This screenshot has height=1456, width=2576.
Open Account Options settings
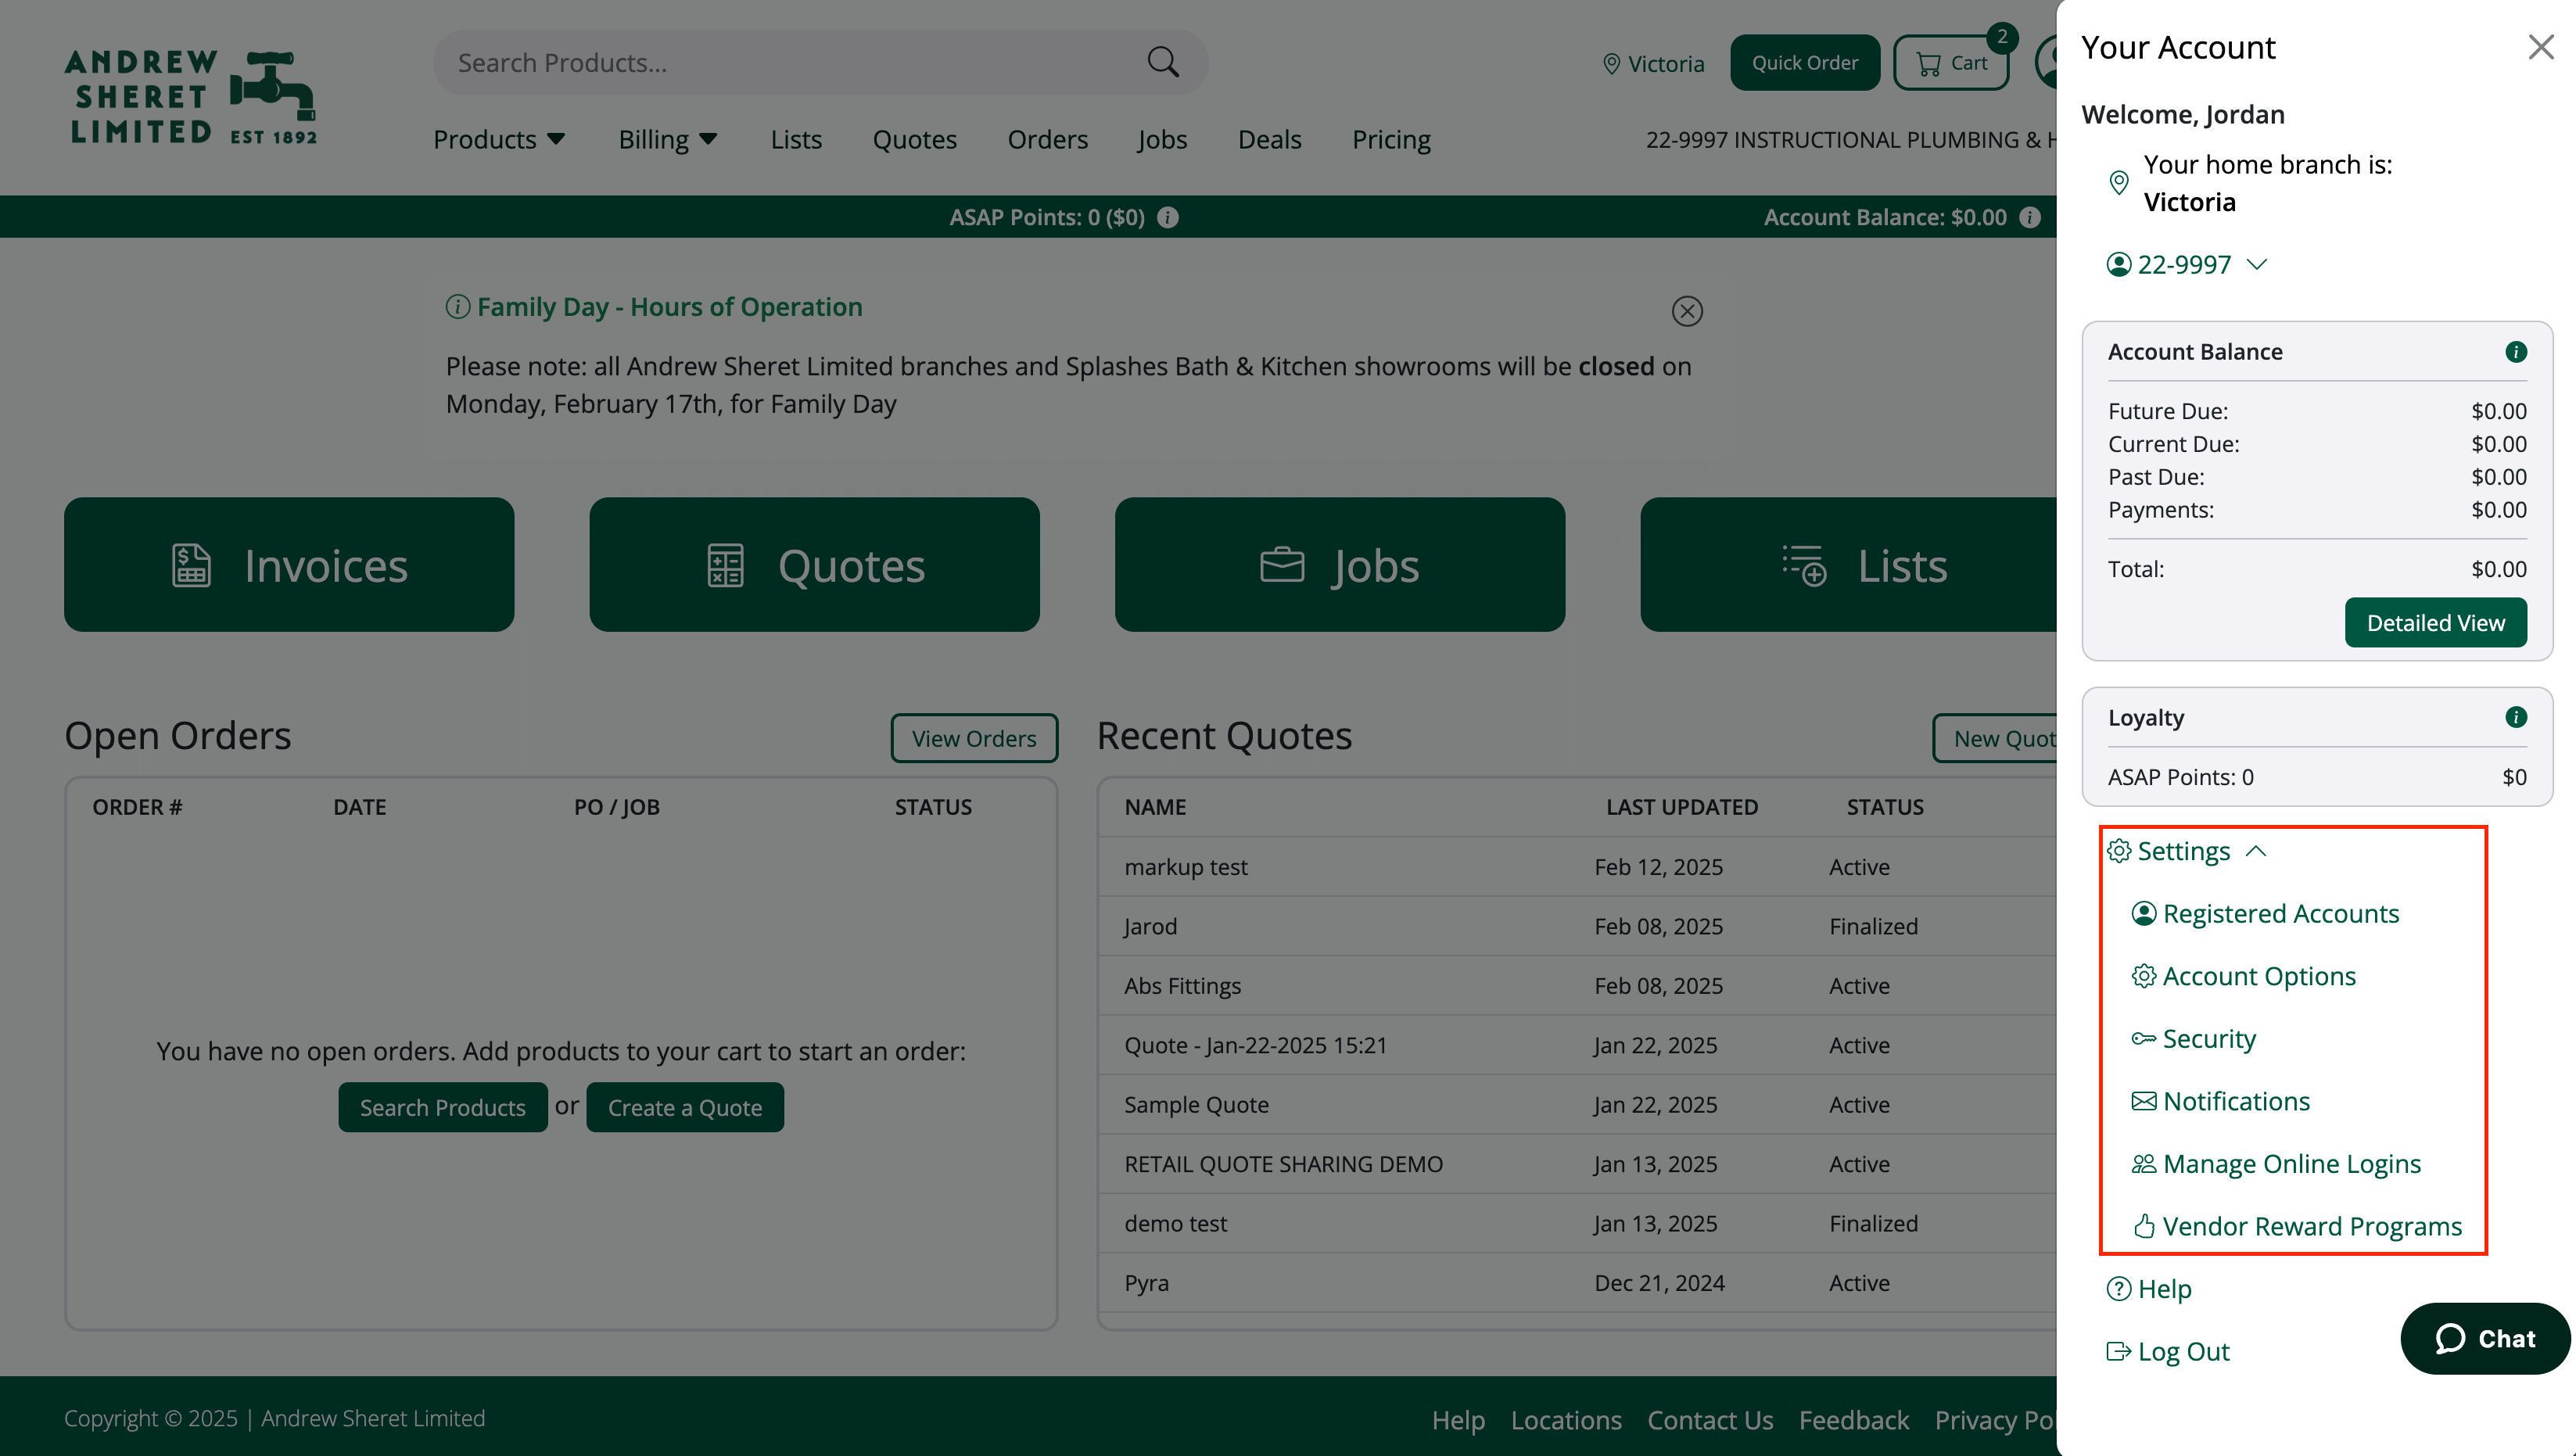pos(2243,976)
